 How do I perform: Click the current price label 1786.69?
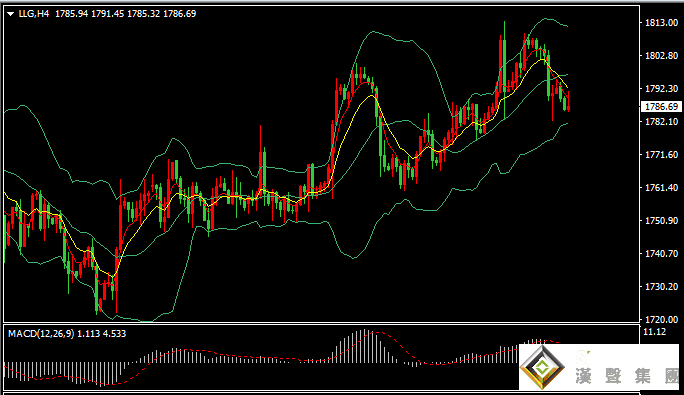tap(661, 106)
